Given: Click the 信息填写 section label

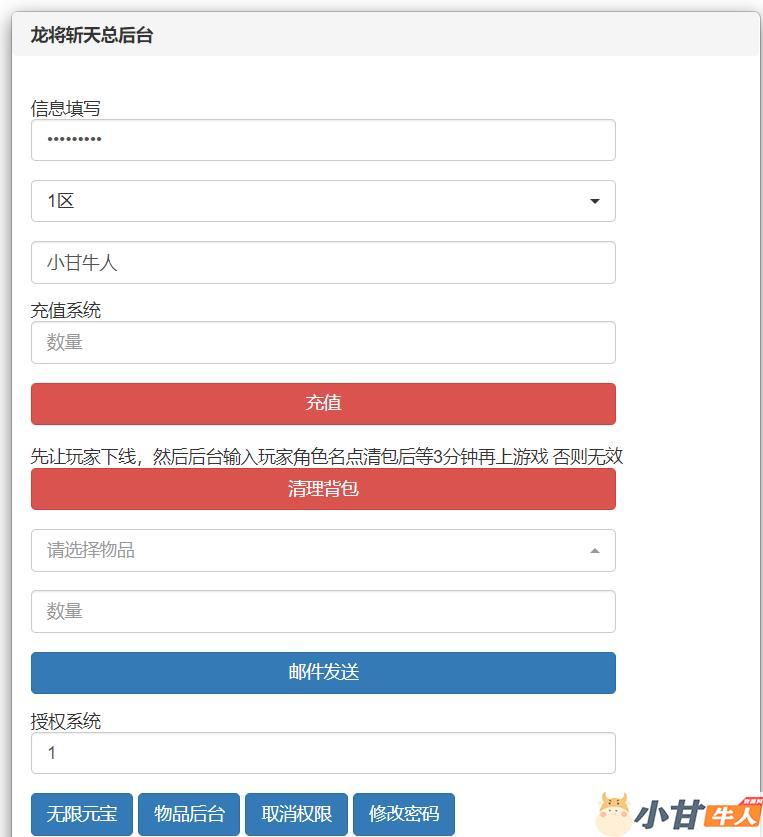Looking at the screenshot, I should 66,108.
